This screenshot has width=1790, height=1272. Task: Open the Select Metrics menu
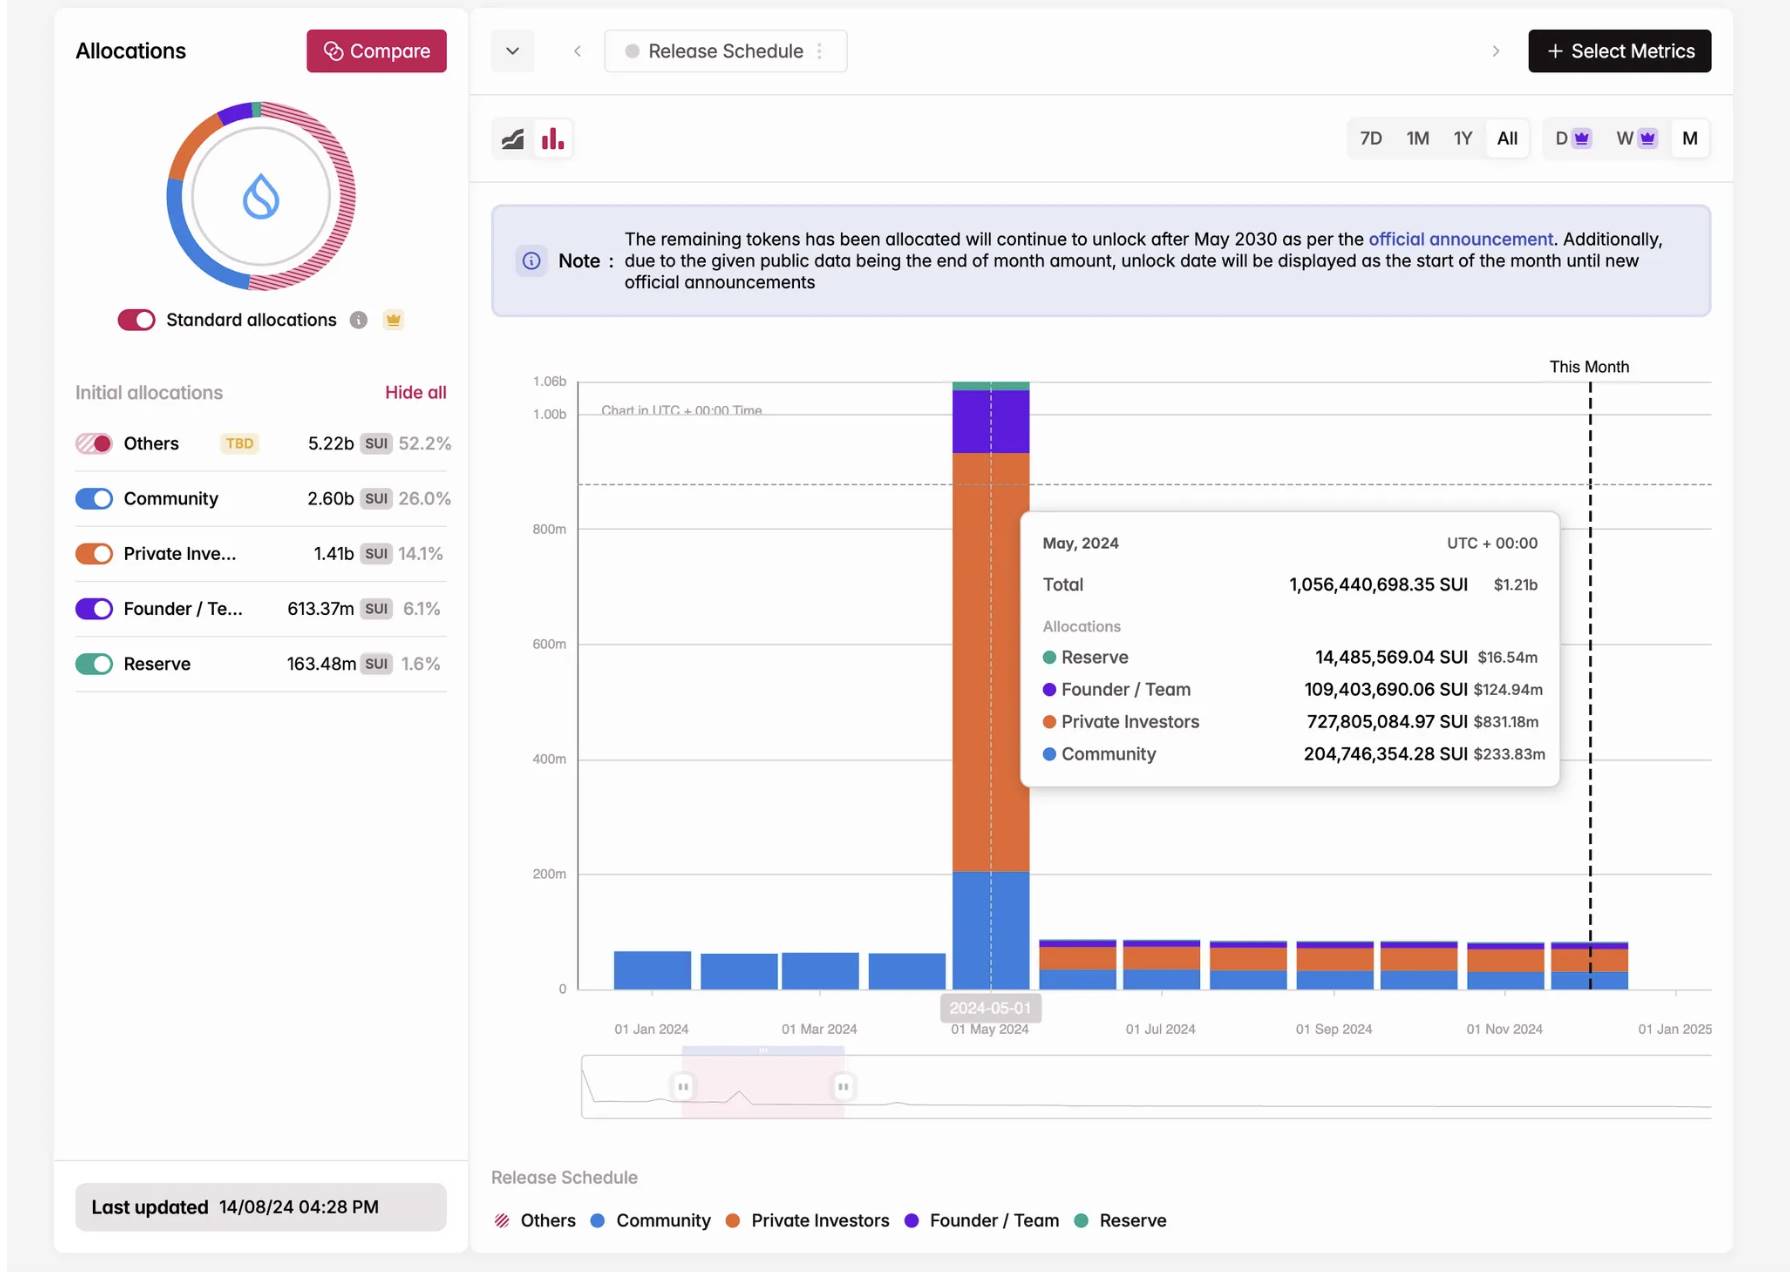pos(1619,51)
